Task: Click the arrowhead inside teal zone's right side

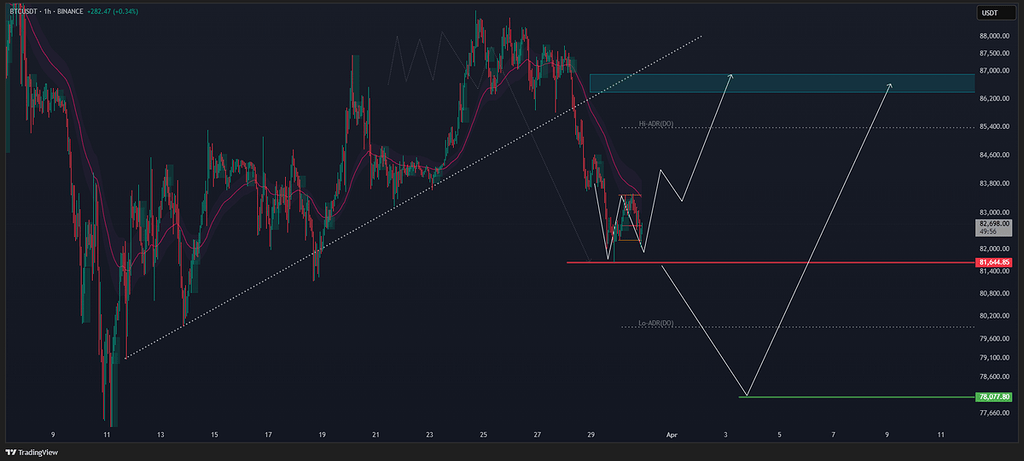Action: coord(890,85)
